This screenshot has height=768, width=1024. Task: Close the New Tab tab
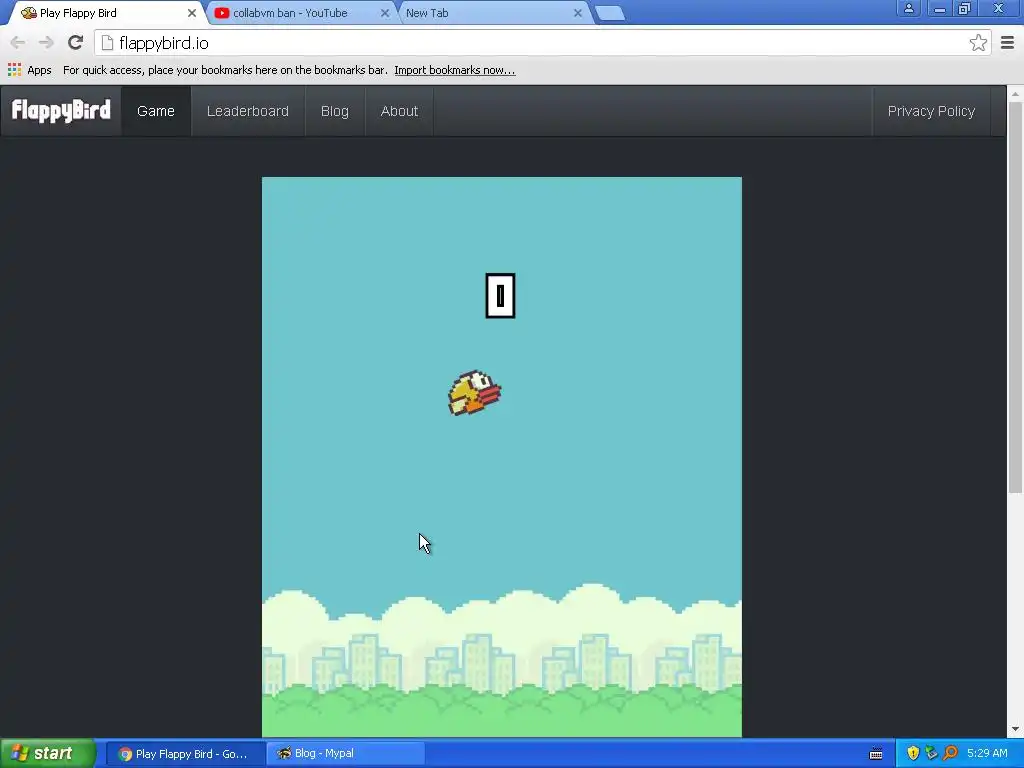click(x=577, y=13)
